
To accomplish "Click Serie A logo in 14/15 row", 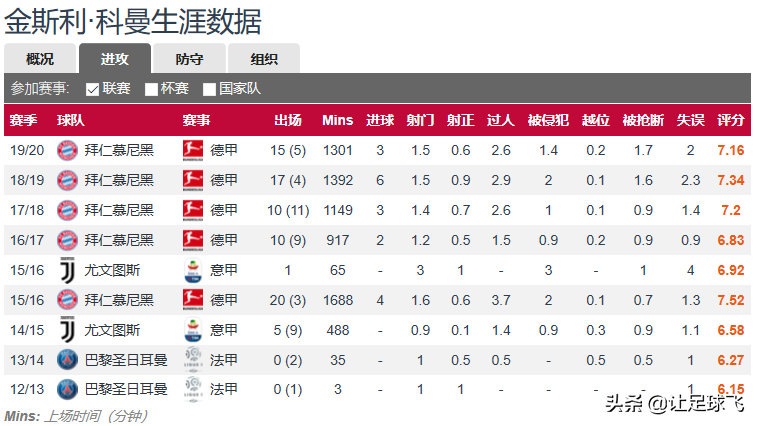I will click(x=193, y=330).
